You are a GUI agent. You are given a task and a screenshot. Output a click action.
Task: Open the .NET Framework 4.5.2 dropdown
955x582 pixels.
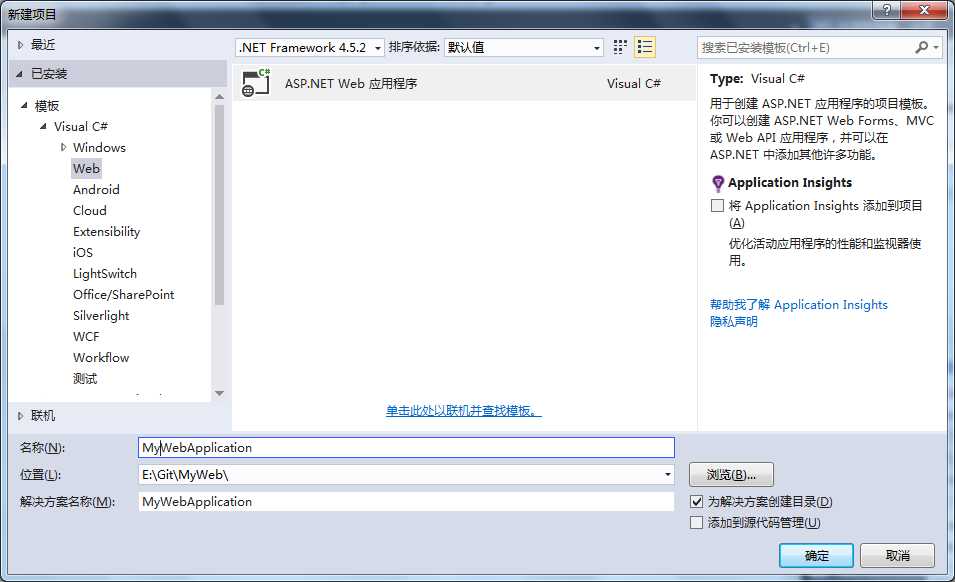click(x=310, y=47)
